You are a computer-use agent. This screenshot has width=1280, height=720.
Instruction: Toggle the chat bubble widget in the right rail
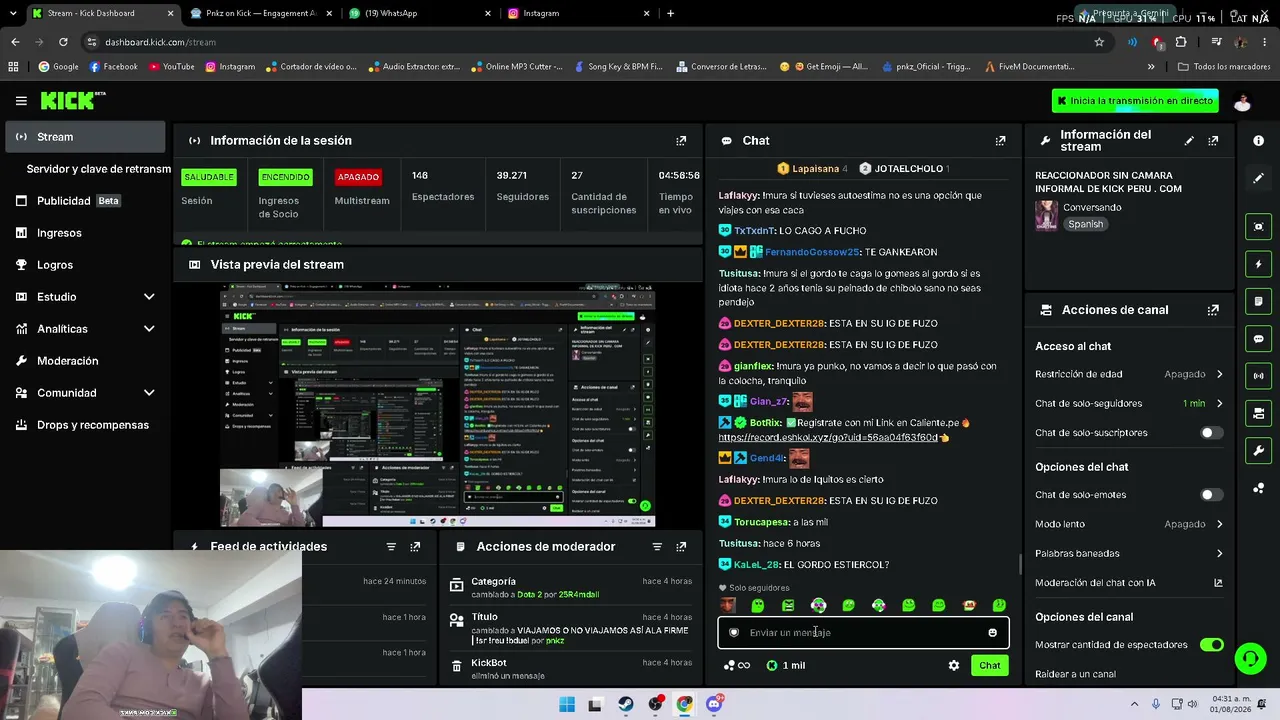pos(1258,339)
